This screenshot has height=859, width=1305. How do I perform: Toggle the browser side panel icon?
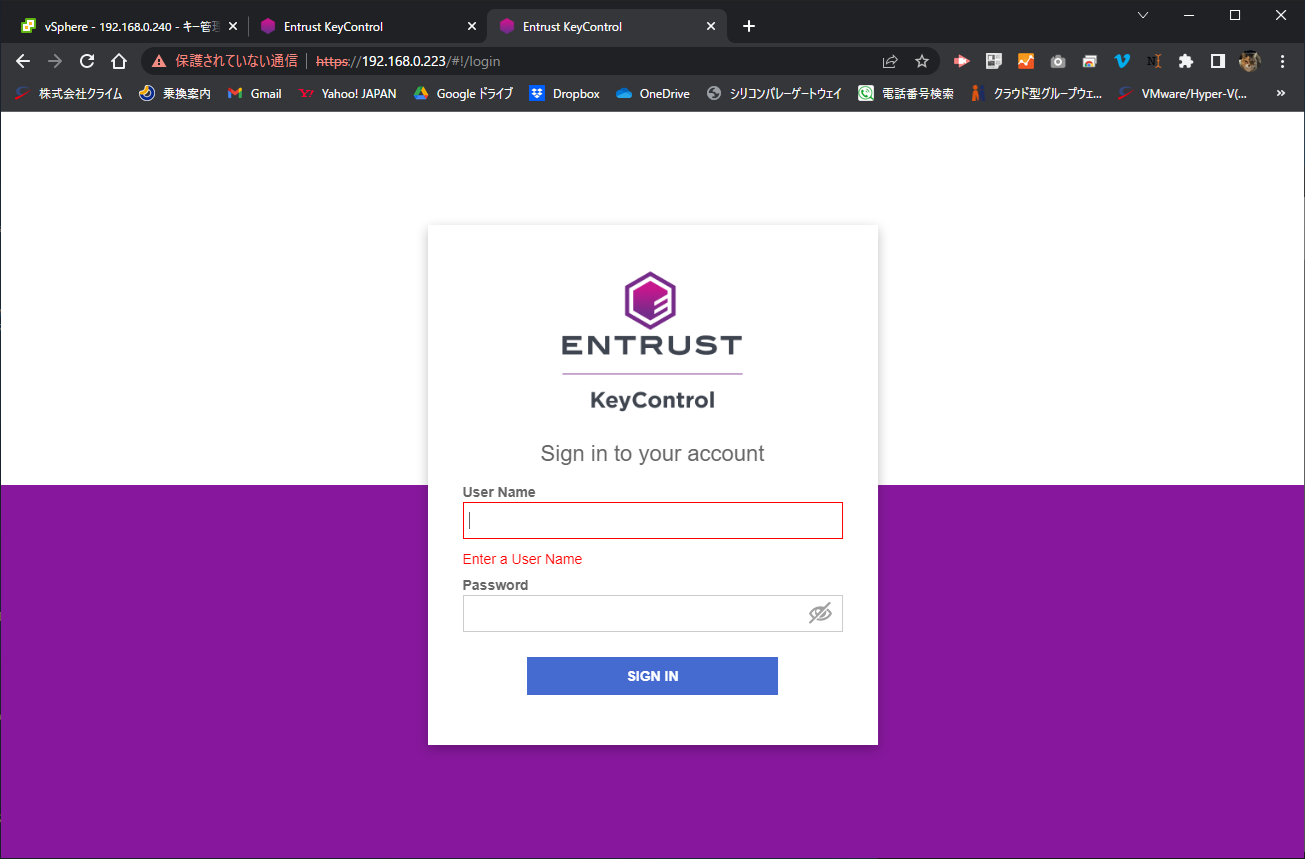[x=1217, y=61]
